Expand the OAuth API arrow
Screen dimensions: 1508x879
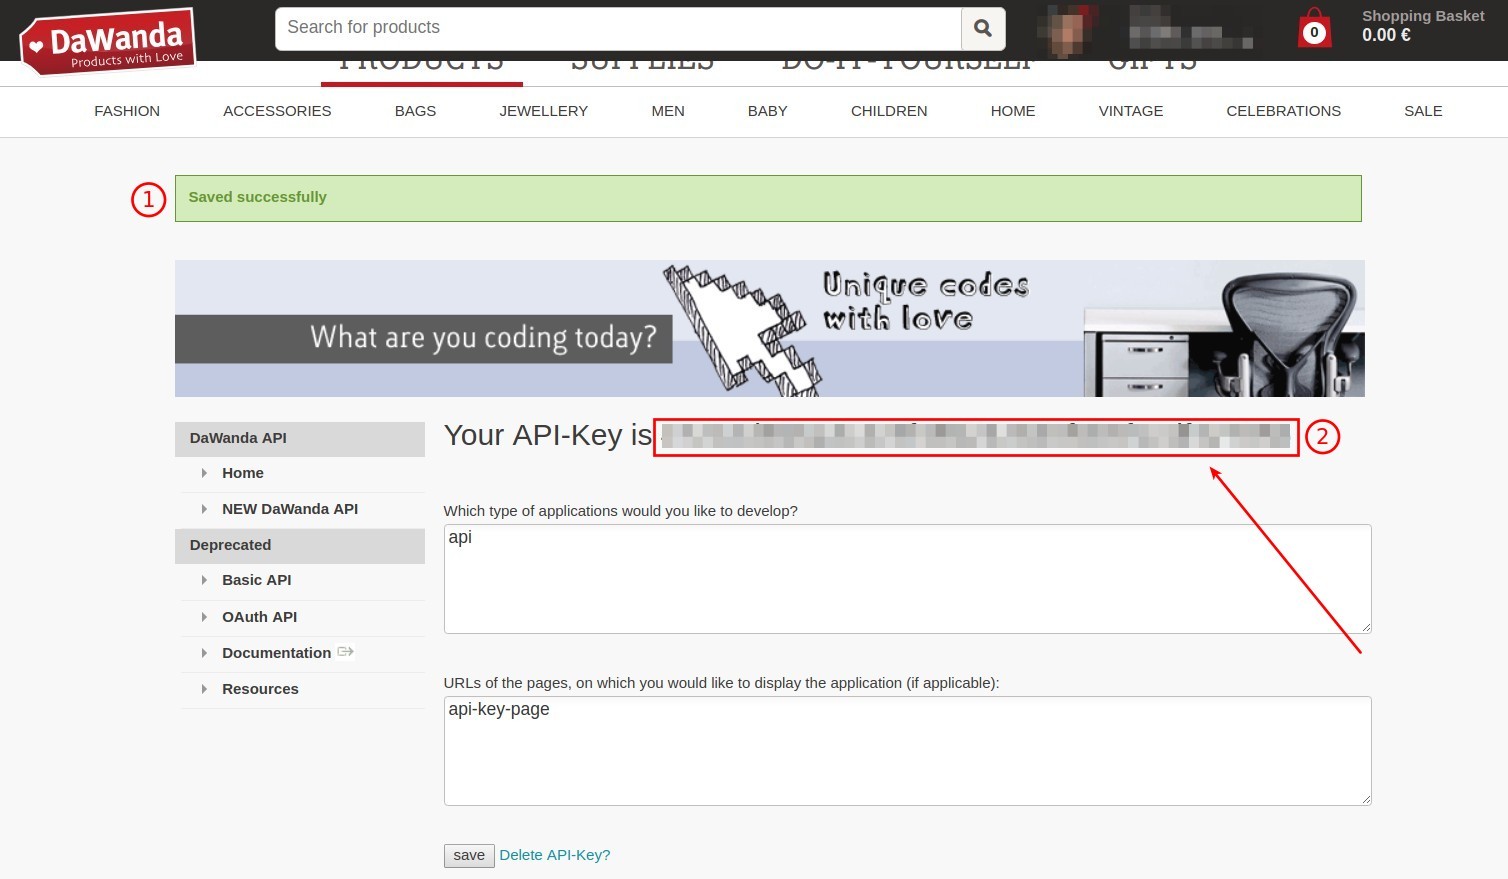click(204, 617)
